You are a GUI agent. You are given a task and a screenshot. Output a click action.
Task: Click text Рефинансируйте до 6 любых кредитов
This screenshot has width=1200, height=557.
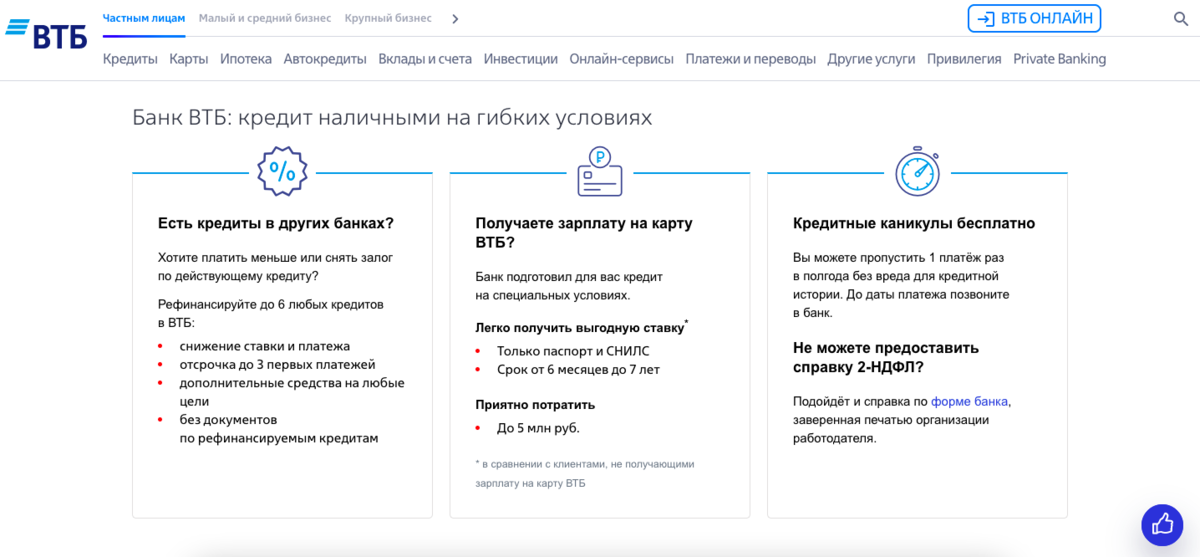(271, 313)
